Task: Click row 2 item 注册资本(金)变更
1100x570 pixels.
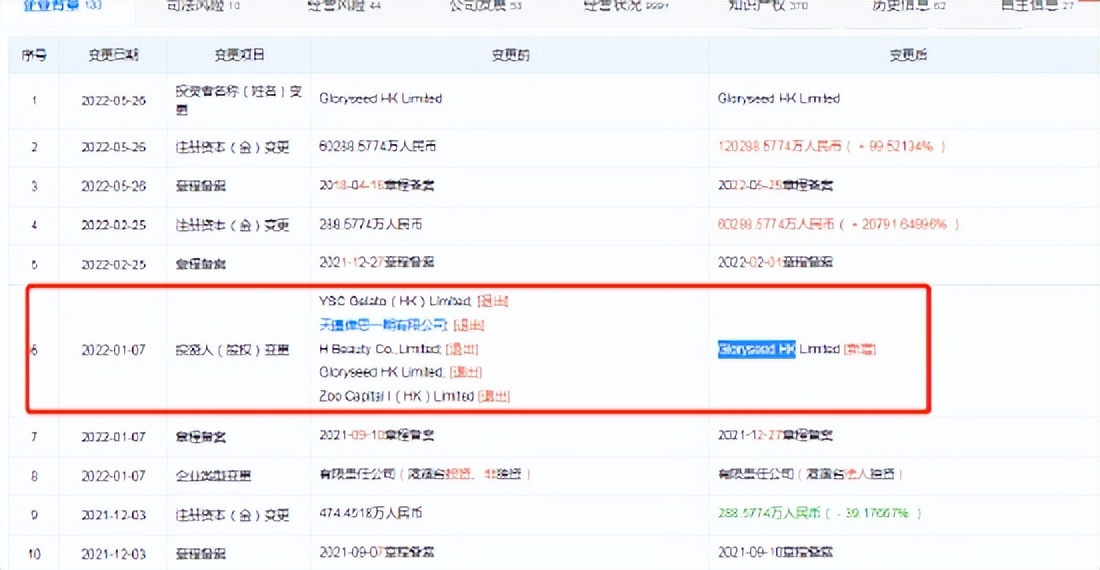Action: 232,148
